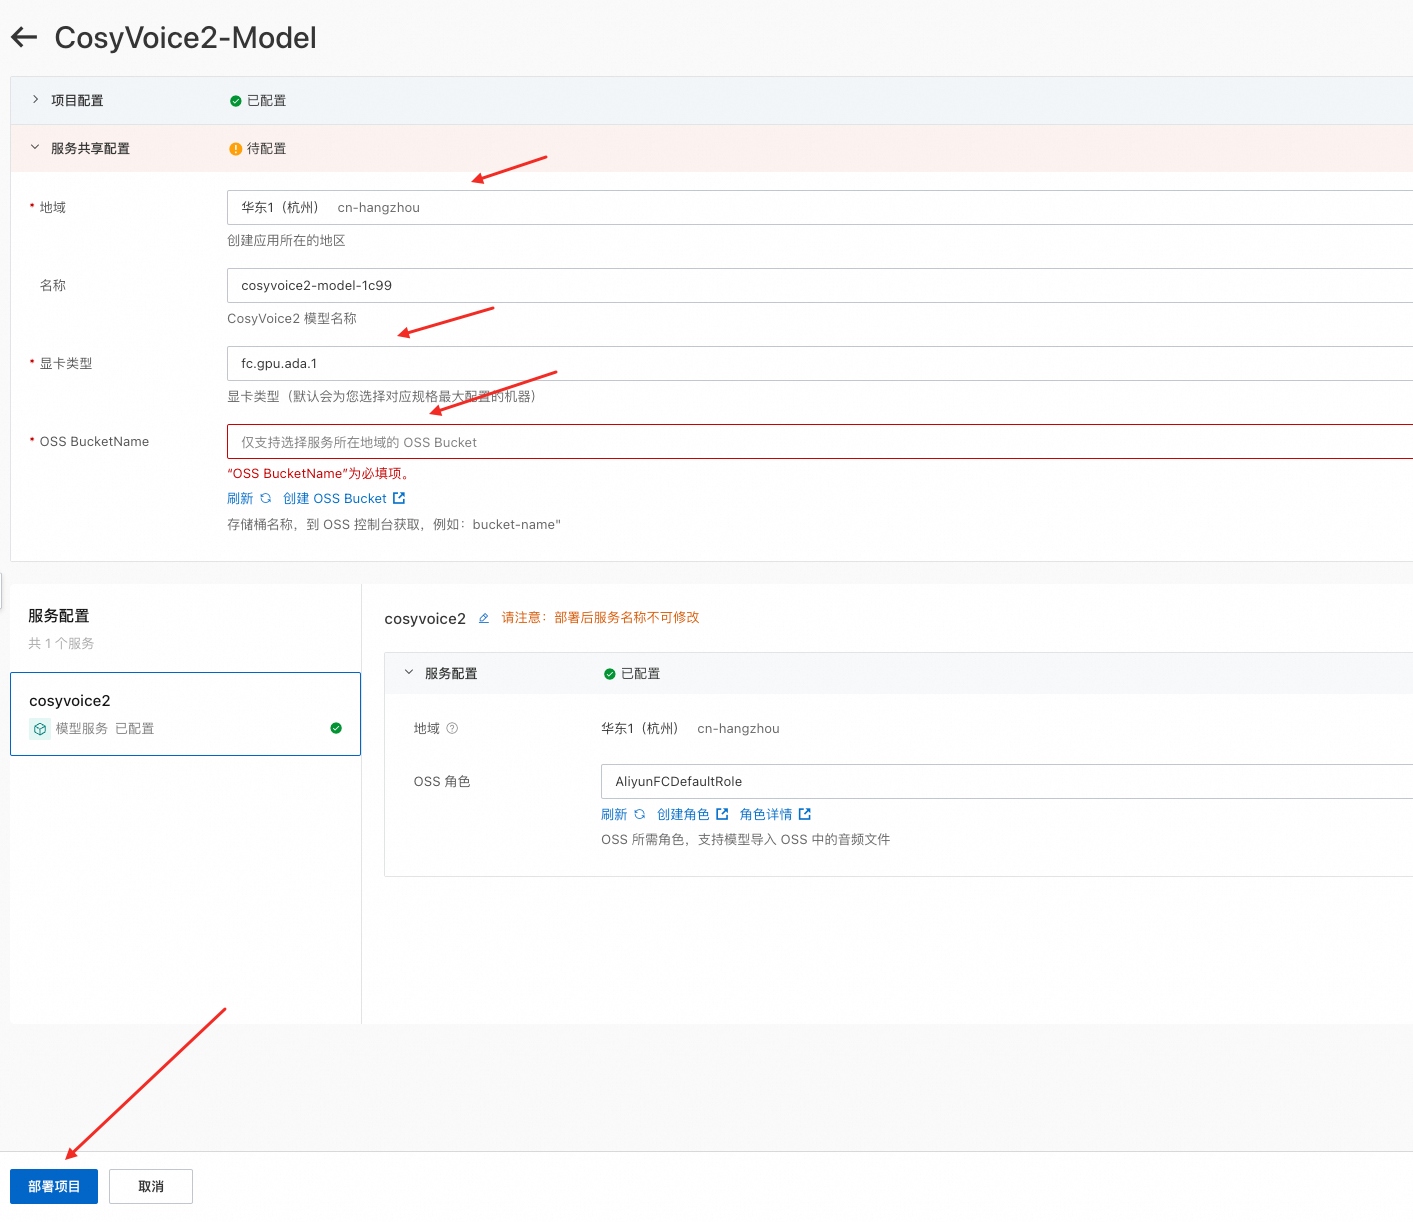Click the 共 1 个服务 count text
1413x1222 pixels.
(61, 644)
